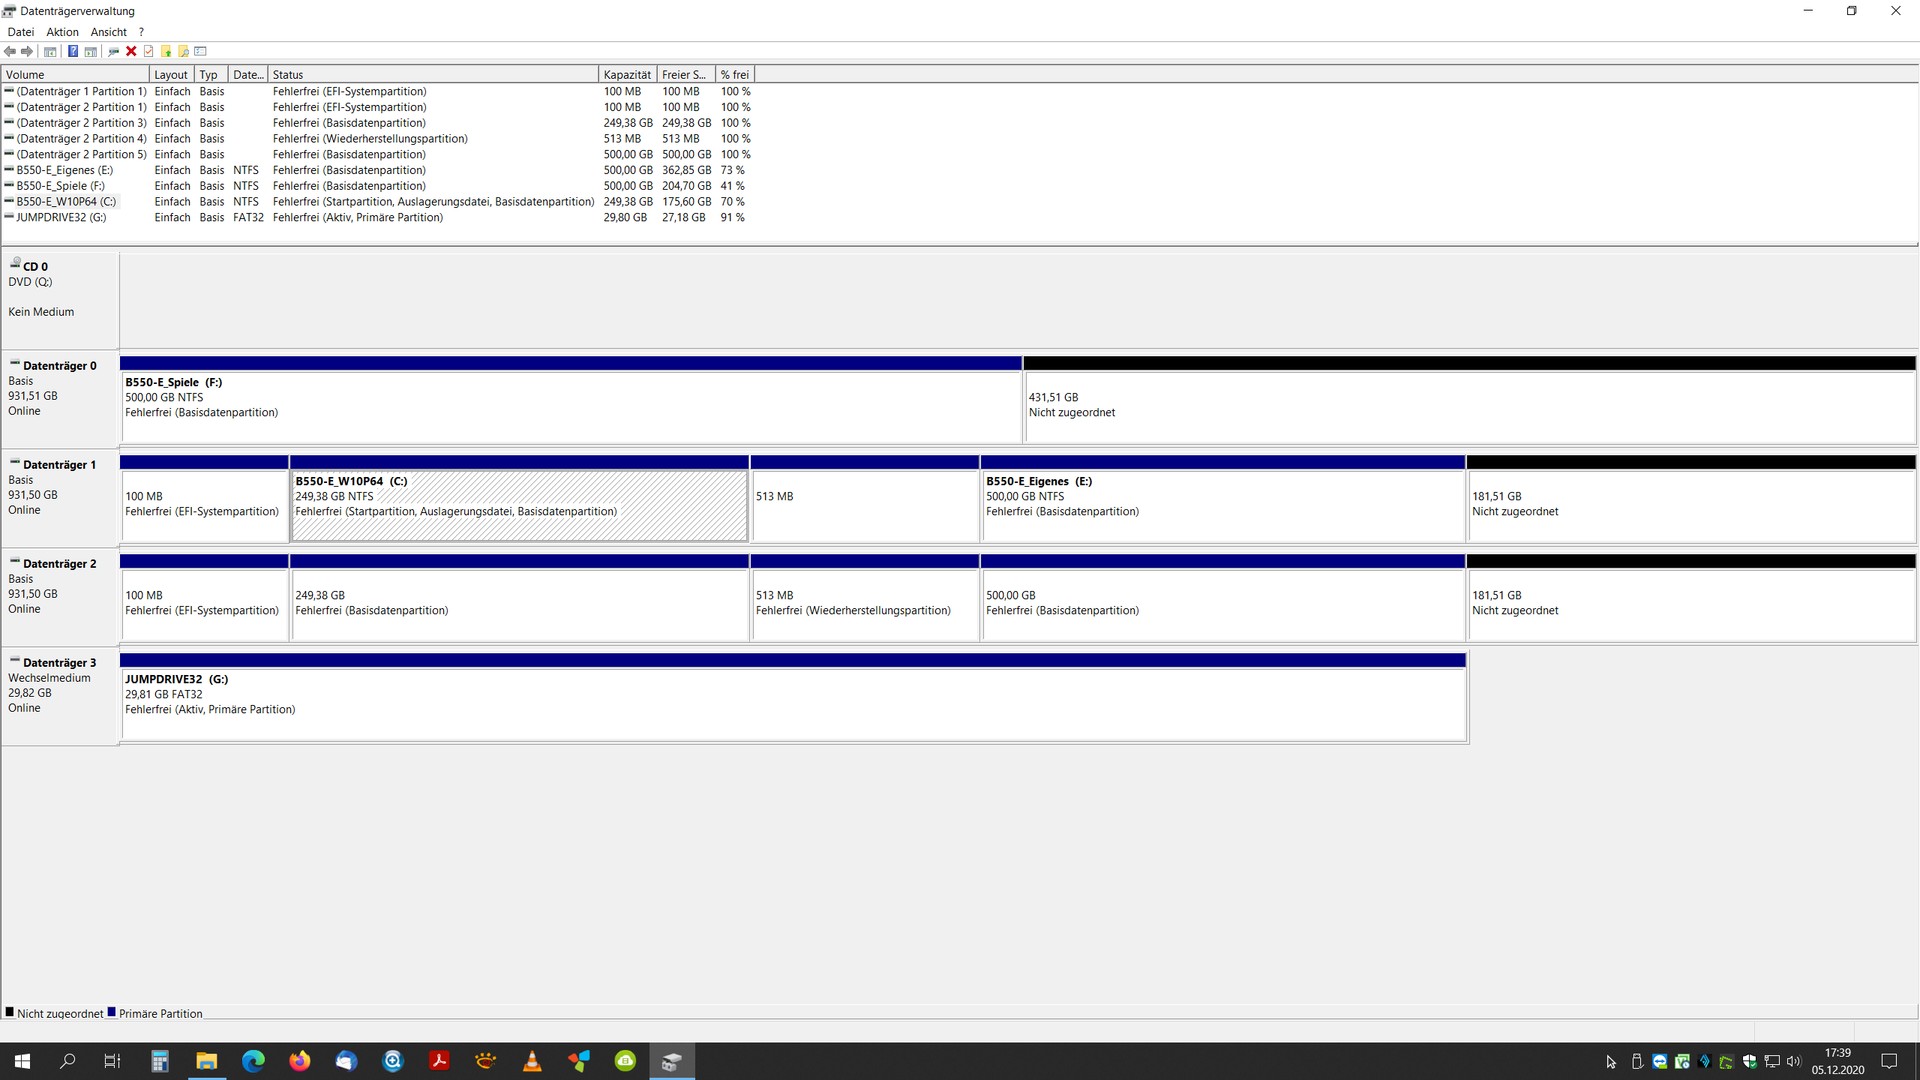Open Firefox from the taskbar

(299, 1061)
